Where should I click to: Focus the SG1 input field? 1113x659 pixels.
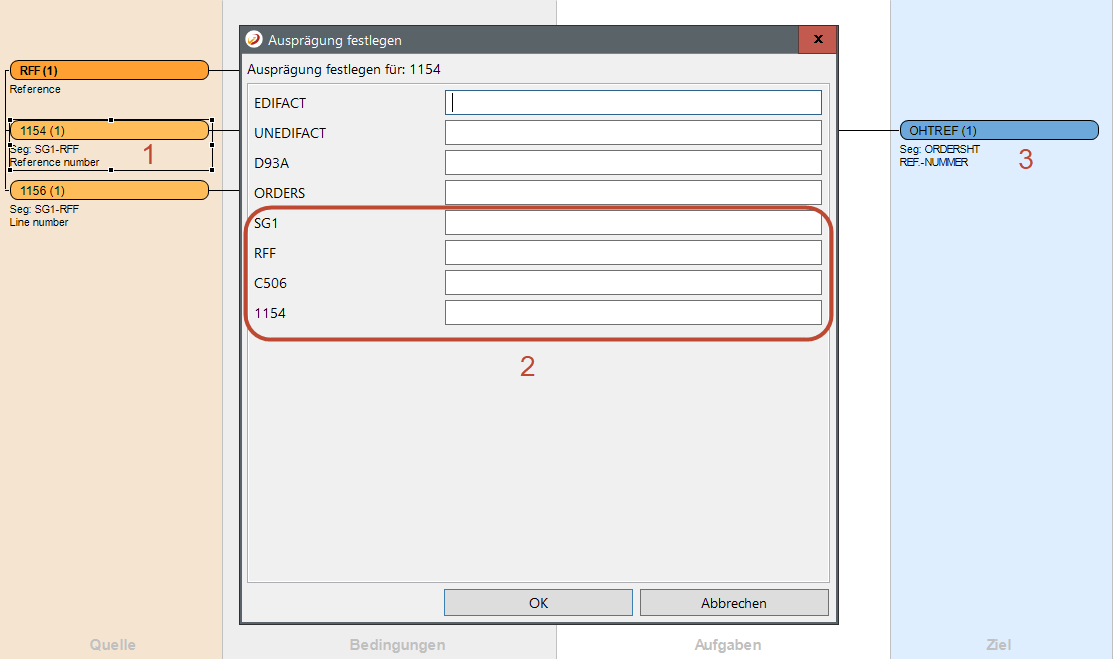click(x=633, y=223)
